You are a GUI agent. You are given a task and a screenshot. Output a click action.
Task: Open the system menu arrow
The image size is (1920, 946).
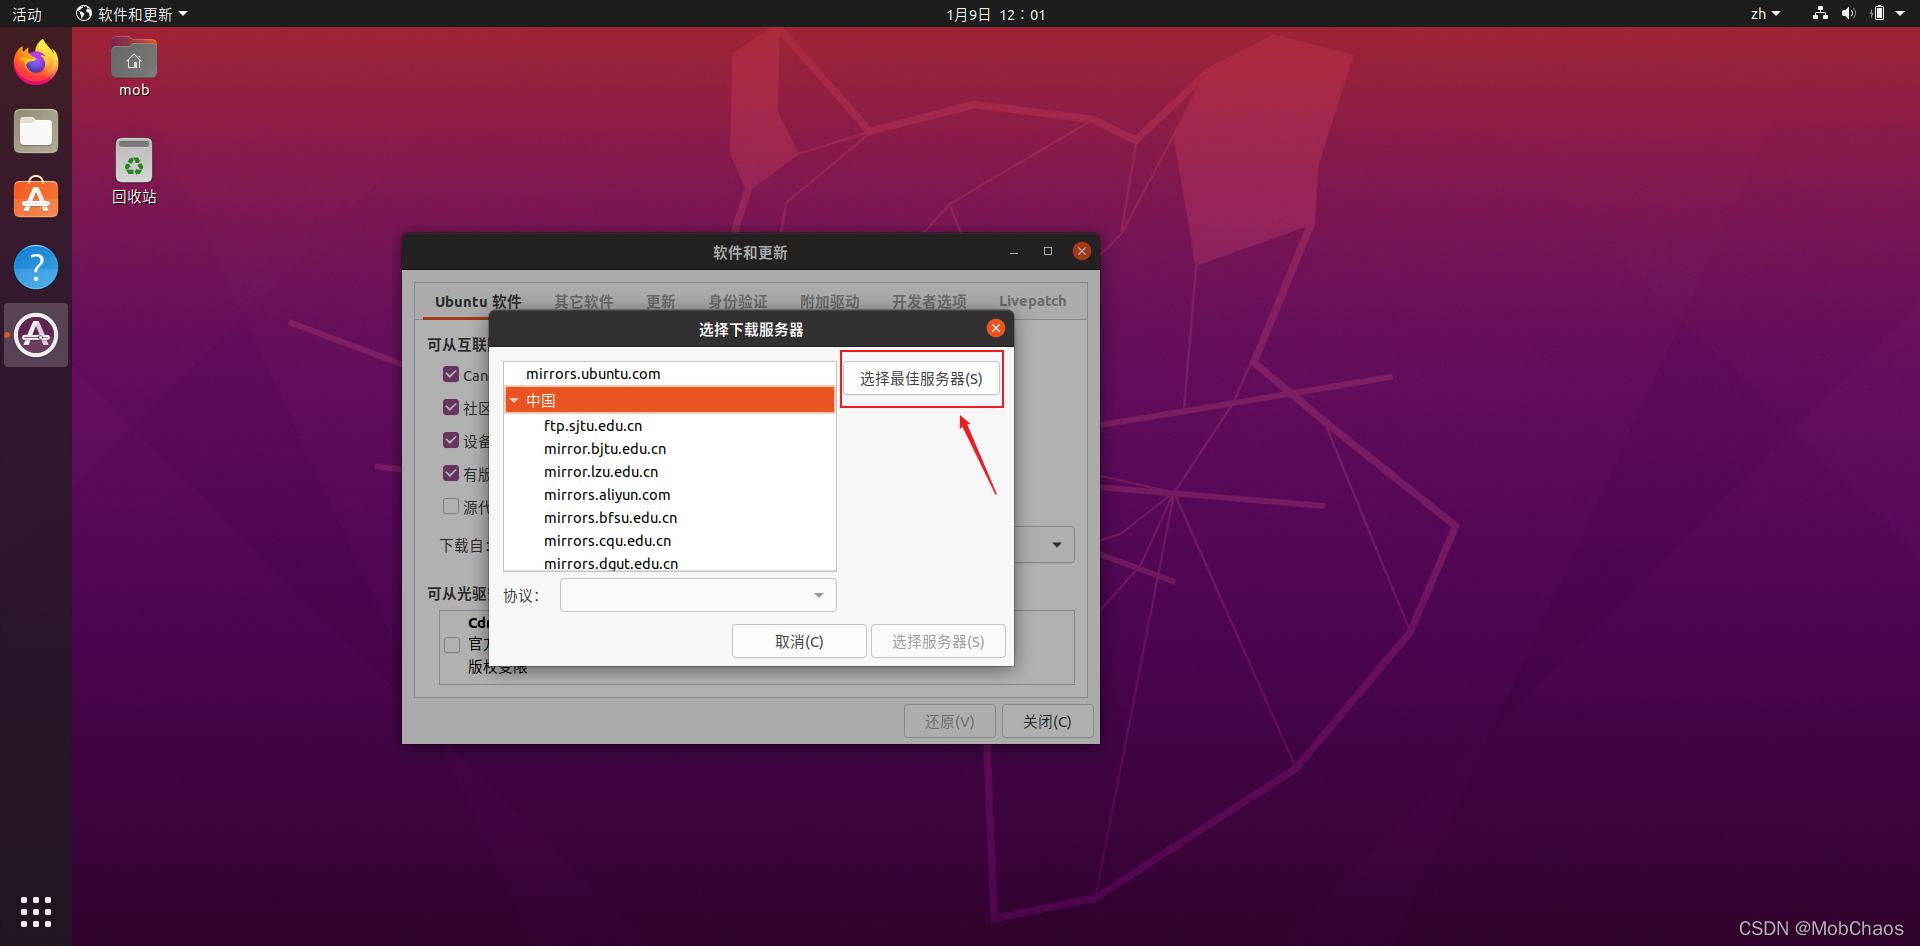point(1900,14)
